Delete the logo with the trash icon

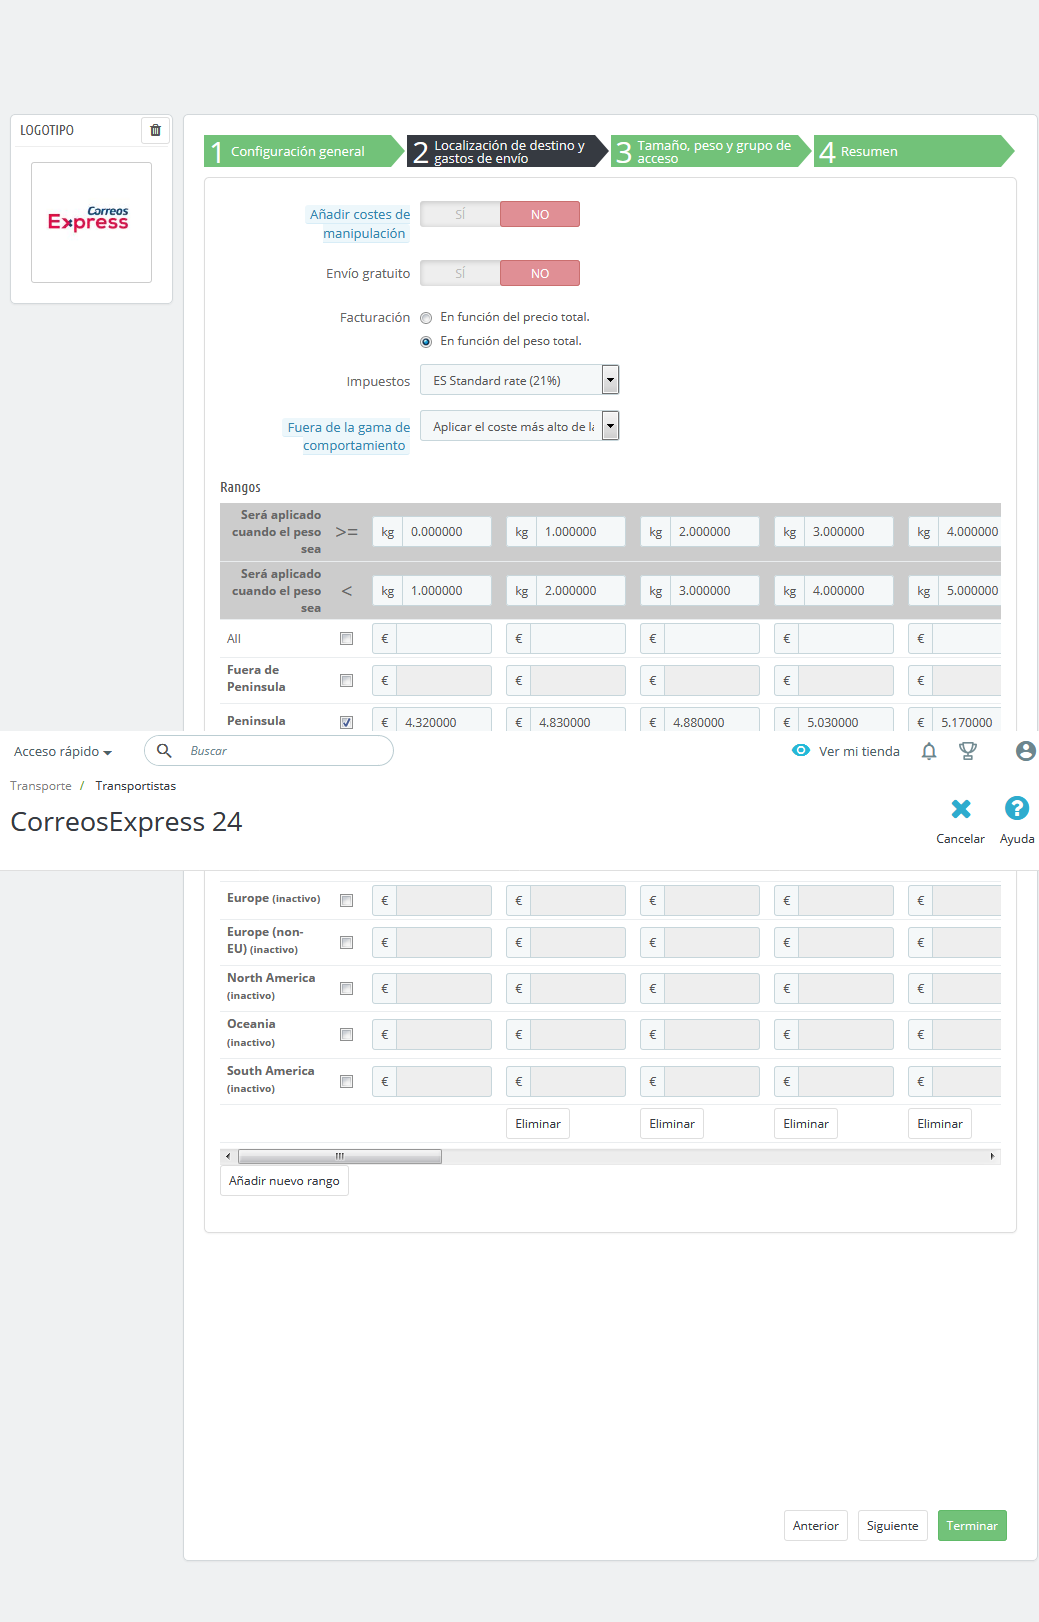pos(155,130)
